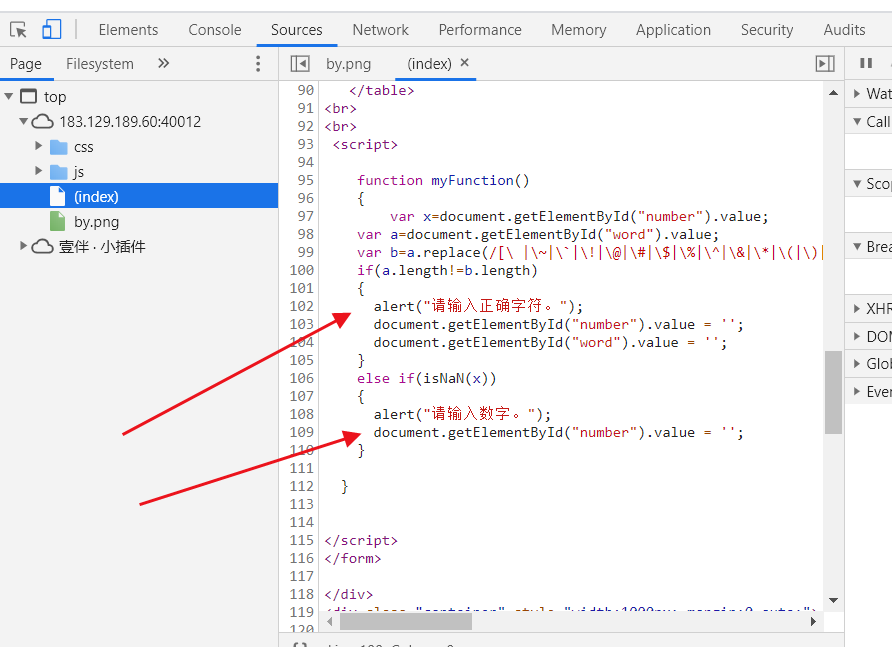Click the 'if(a.length!=b.length)' code line
892x647 pixels.
click(x=447, y=270)
